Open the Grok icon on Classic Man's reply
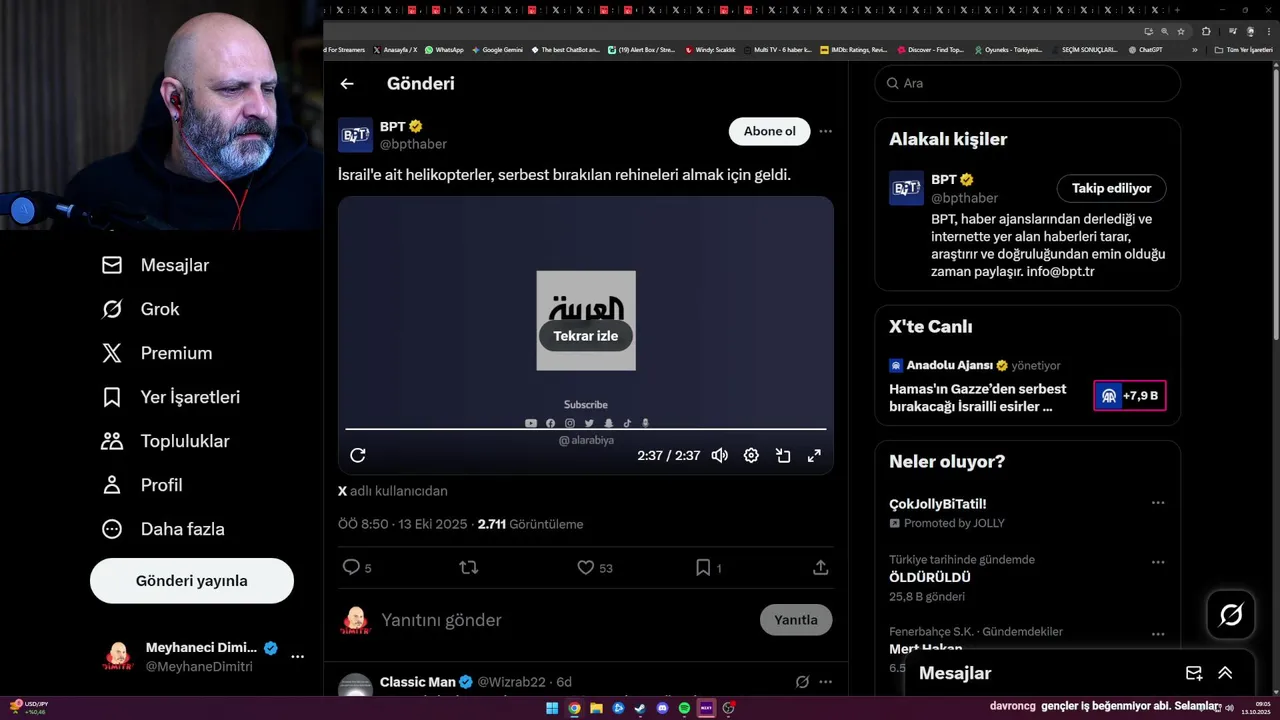Image resolution: width=1280 pixels, height=720 pixels. (801, 682)
